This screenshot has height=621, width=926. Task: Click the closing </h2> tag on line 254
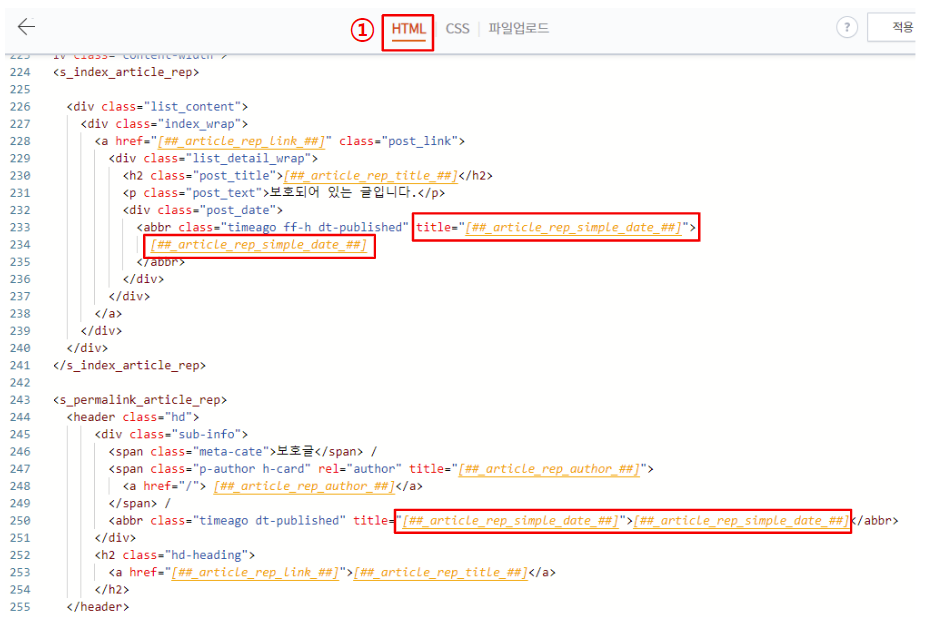112,590
